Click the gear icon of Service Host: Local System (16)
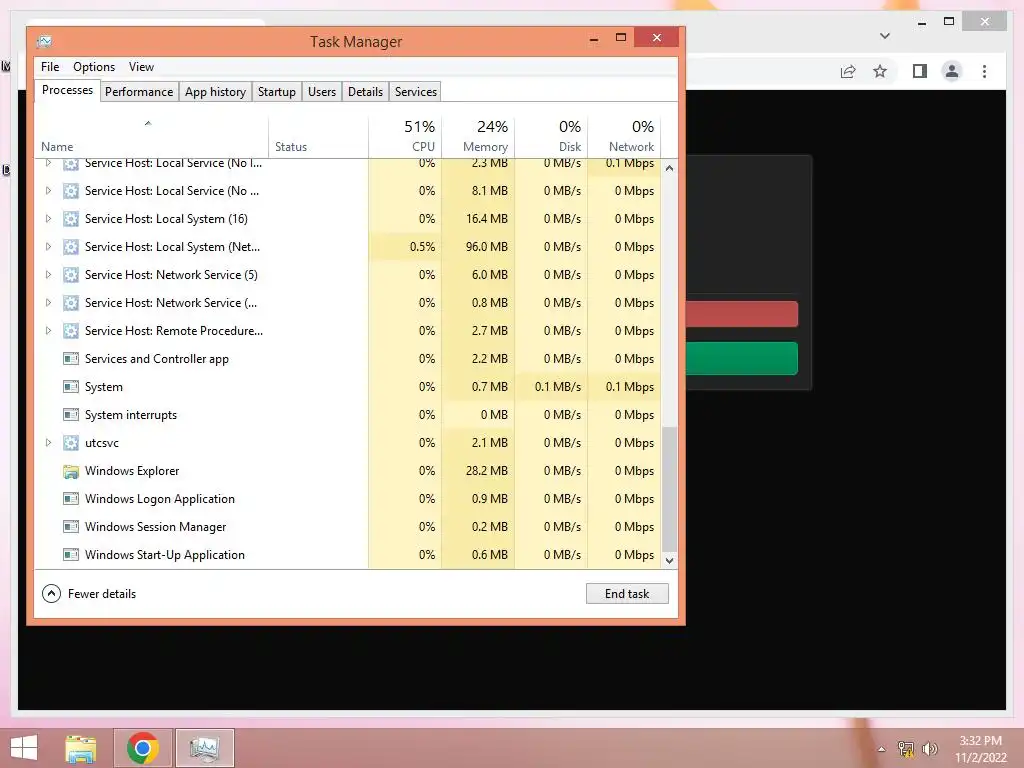The image size is (1024, 768). tap(71, 219)
